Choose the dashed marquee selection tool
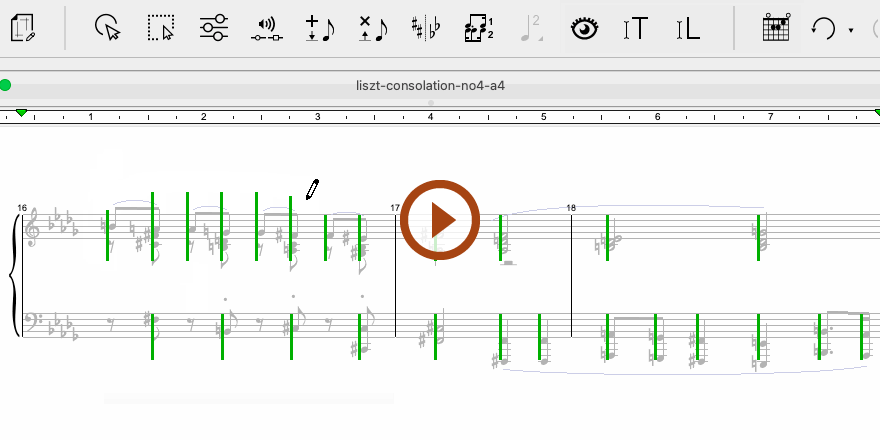 pyautogui.click(x=161, y=28)
